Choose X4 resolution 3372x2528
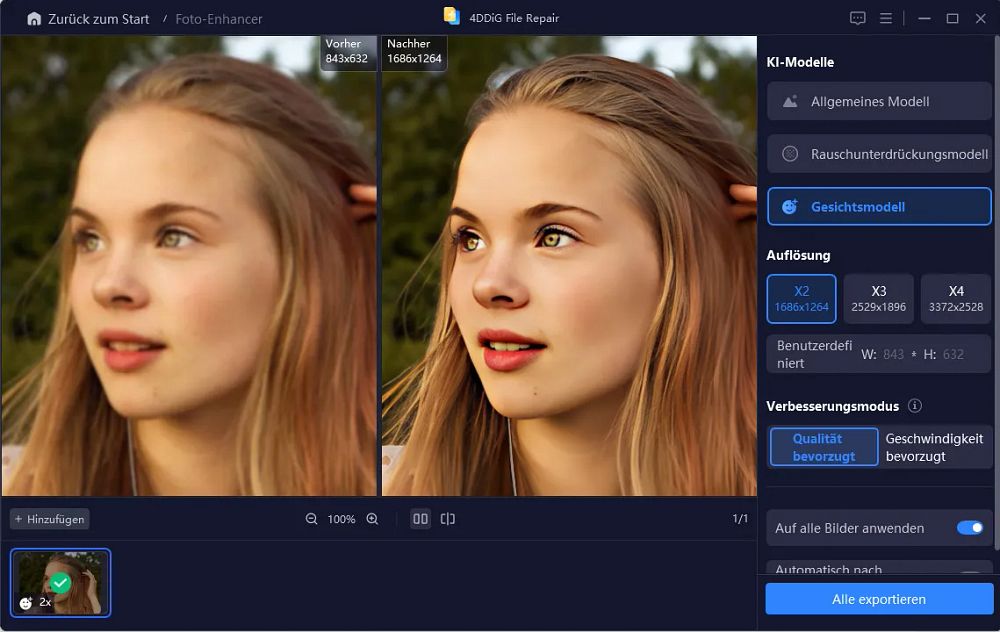The image size is (1000, 632). tap(956, 298)
